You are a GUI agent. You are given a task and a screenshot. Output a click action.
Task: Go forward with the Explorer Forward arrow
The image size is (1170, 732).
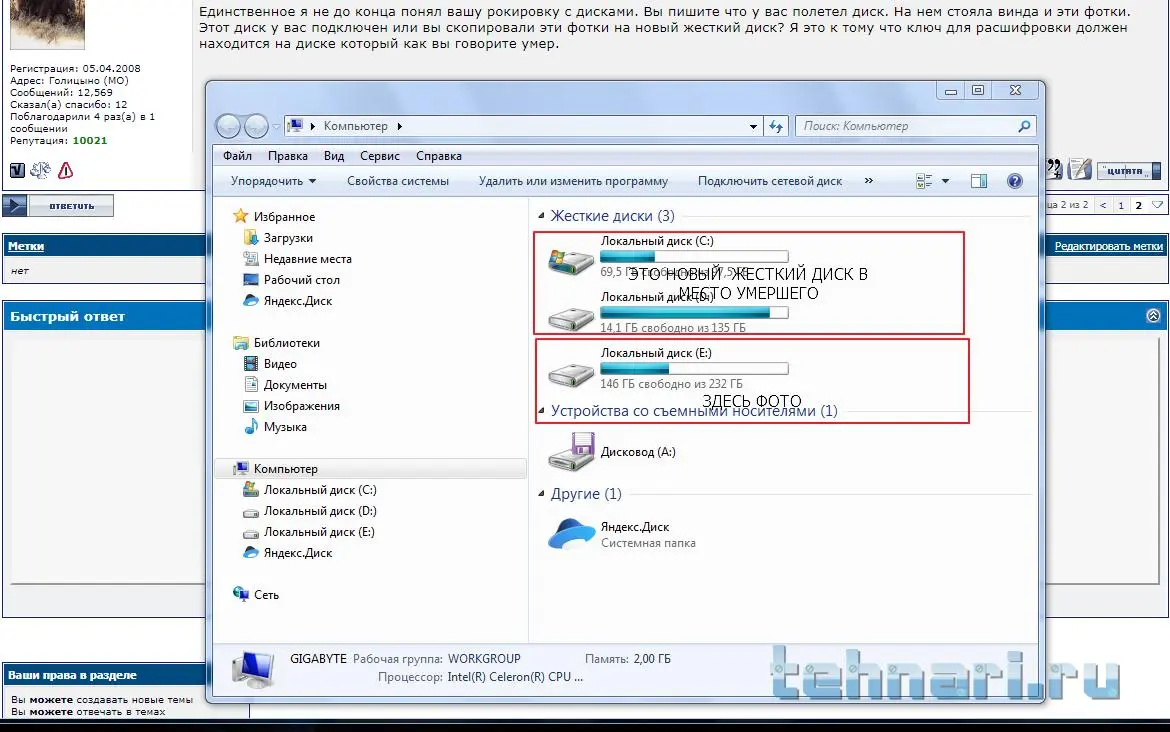pos(256,126)
